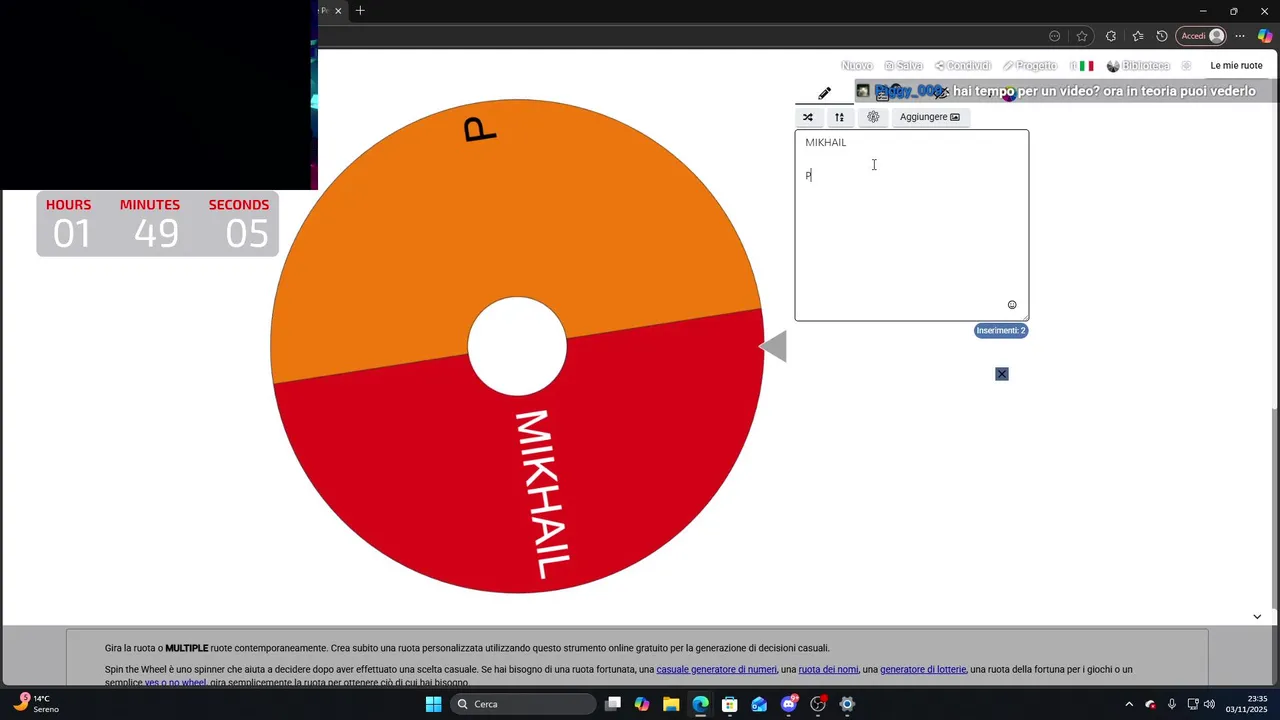Open Discord from taskbar
Screen dimensions: 1280x720
coord(789,704)
